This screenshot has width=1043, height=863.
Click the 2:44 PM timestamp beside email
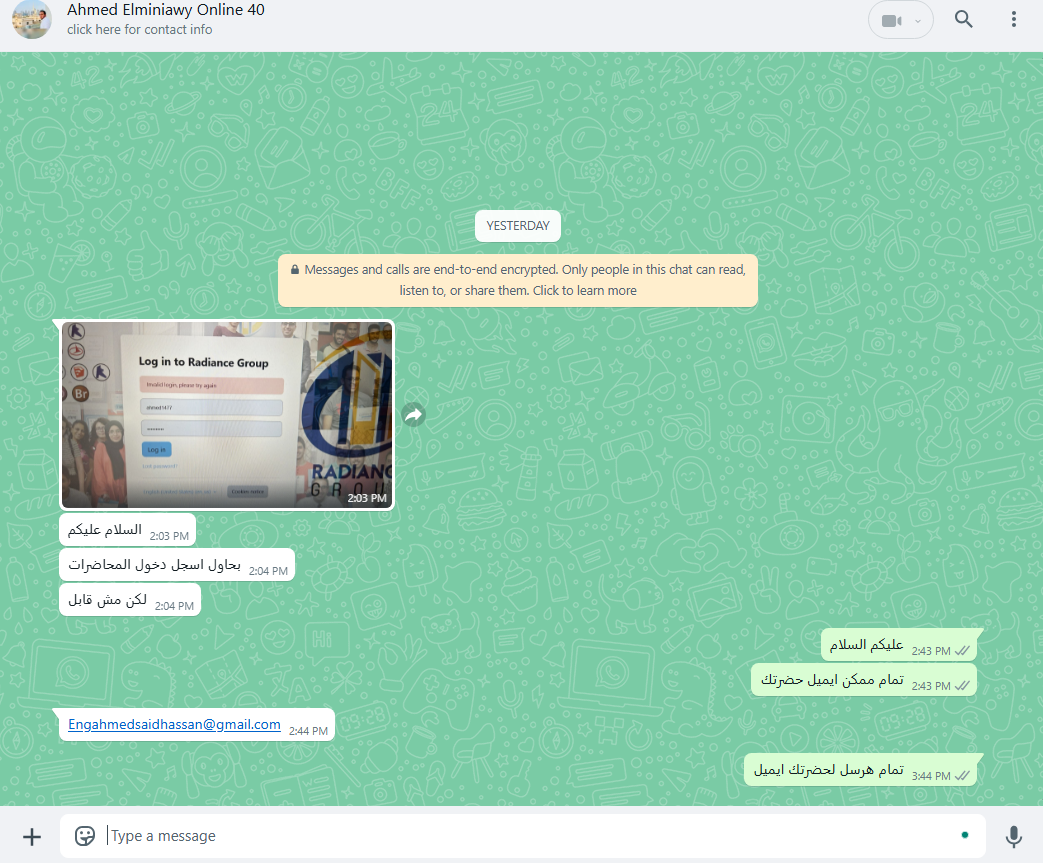308,731
